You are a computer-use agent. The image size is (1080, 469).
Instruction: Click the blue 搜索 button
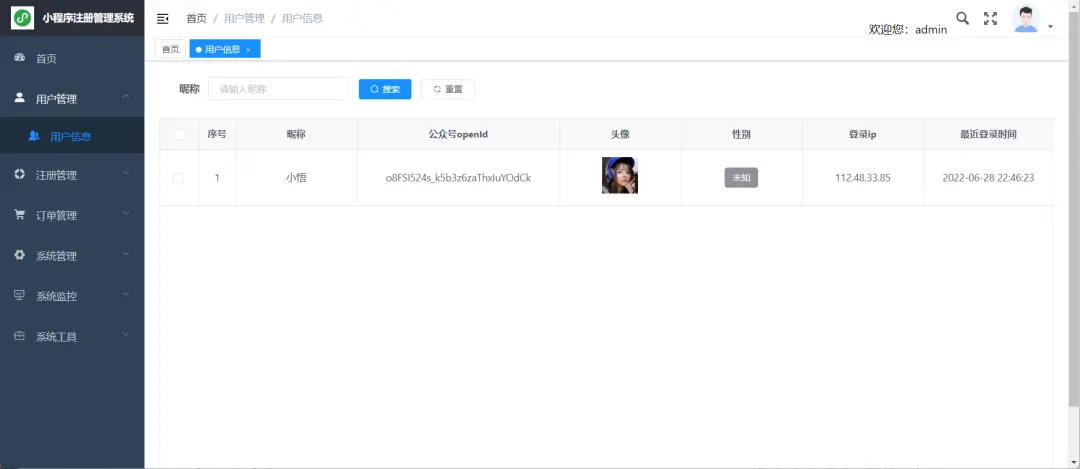(385, 90)
